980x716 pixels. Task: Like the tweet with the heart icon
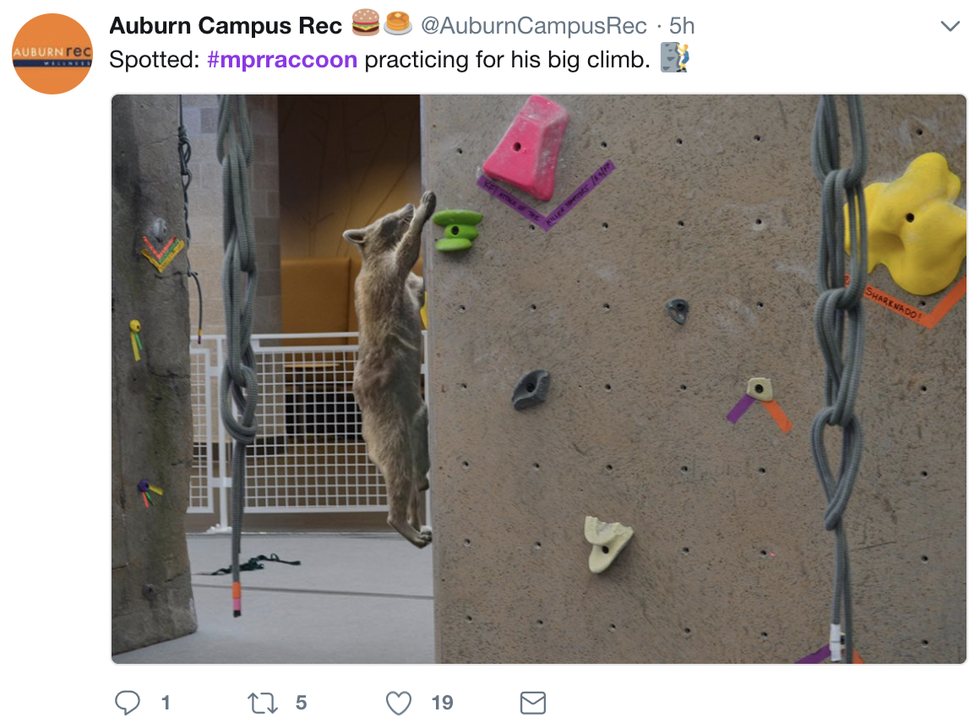click(x=398, y=703)
